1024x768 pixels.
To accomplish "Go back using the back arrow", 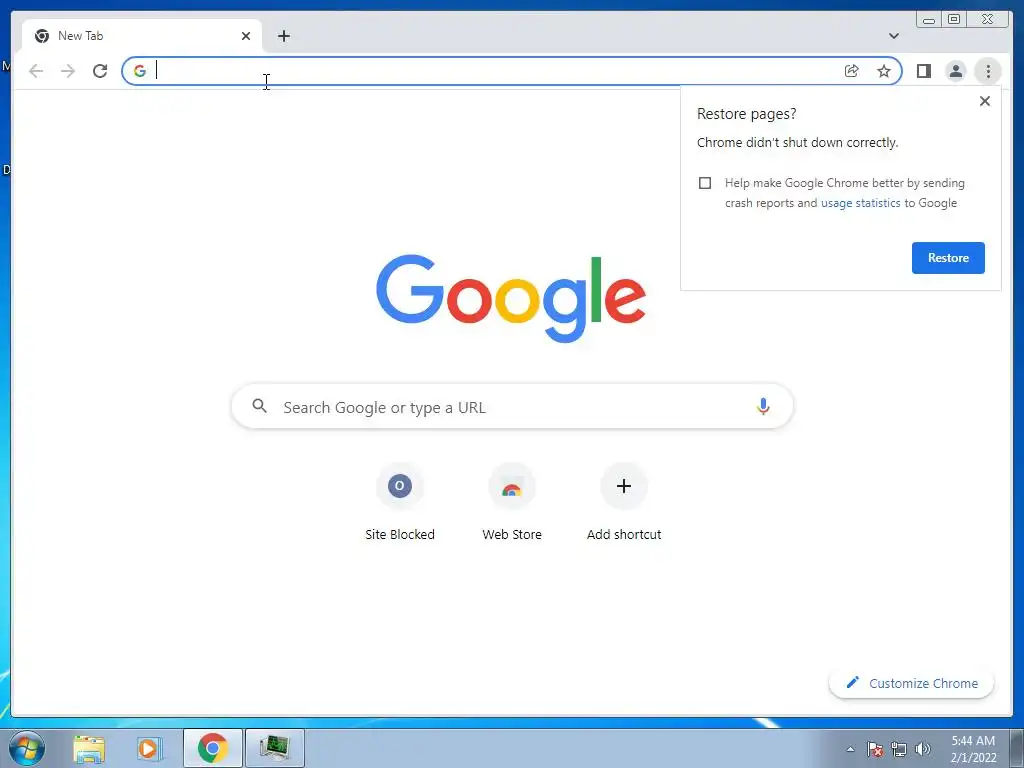I will (x=36, y=71).
